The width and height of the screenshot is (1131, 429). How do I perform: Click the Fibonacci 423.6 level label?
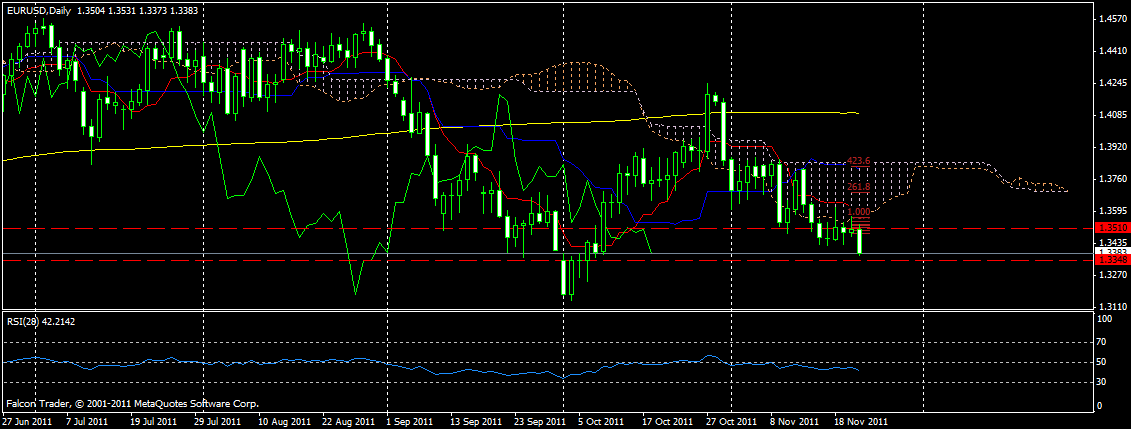(x=859, y=160)
